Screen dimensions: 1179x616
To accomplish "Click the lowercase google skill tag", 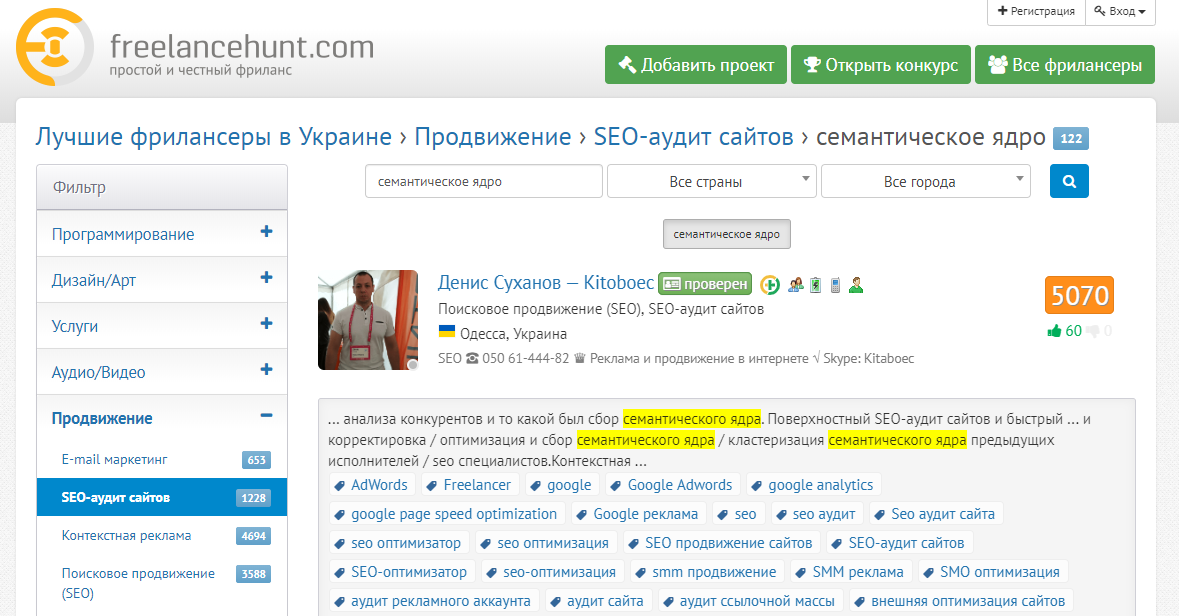I will 561,485.
